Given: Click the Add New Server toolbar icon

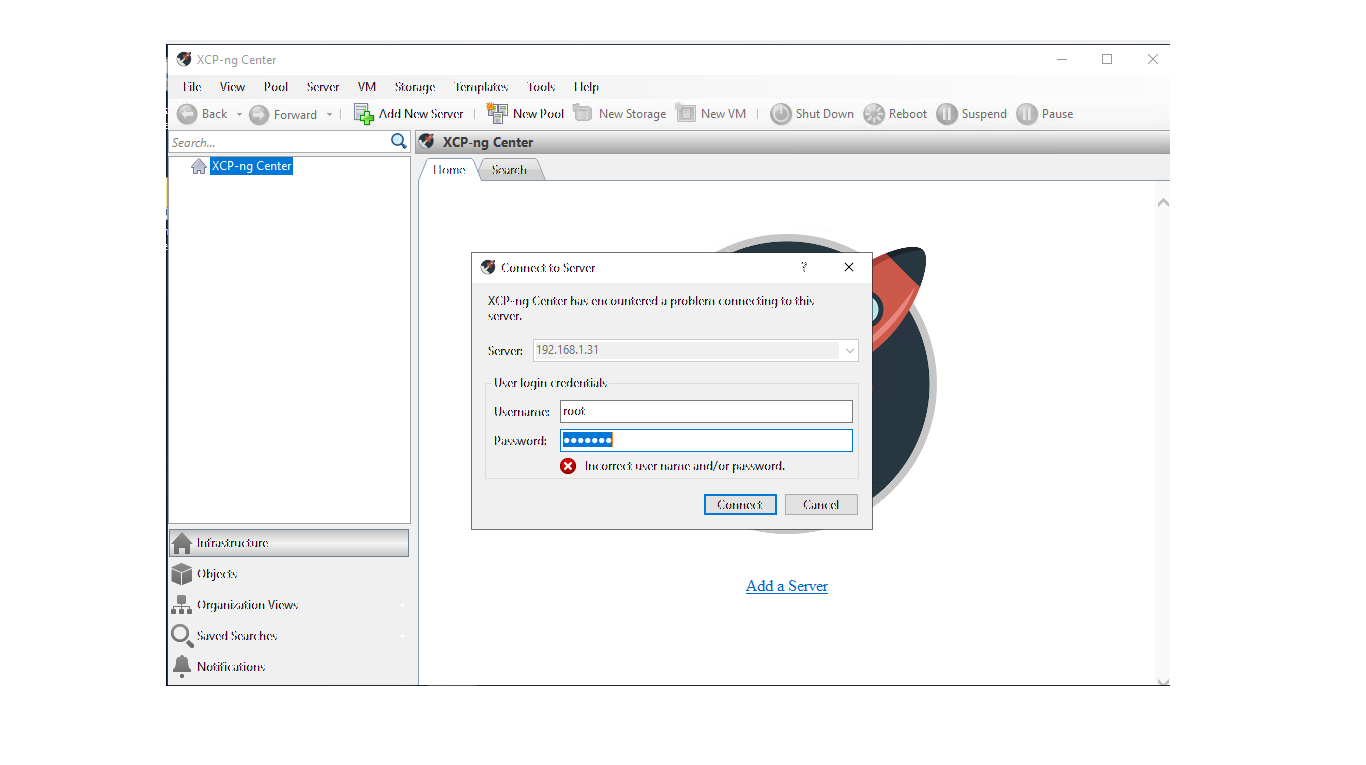Looking at the screenshot, I should coord(364,114).
